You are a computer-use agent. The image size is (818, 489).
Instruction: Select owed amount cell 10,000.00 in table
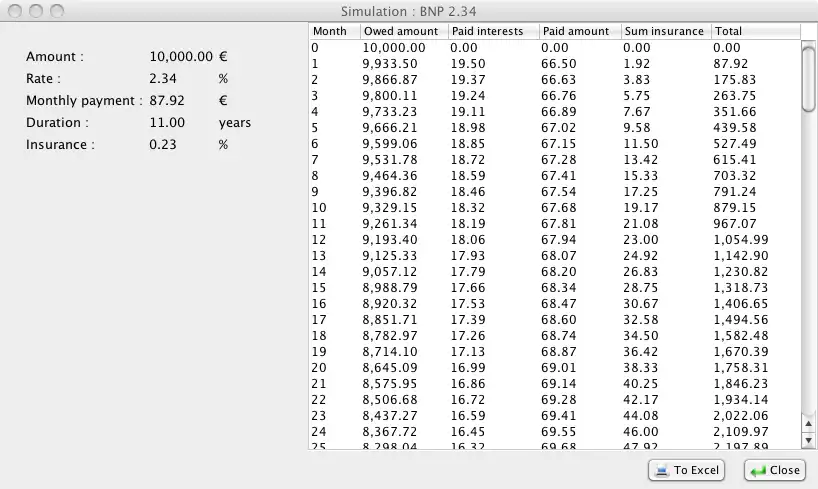[x=394, y=47]
